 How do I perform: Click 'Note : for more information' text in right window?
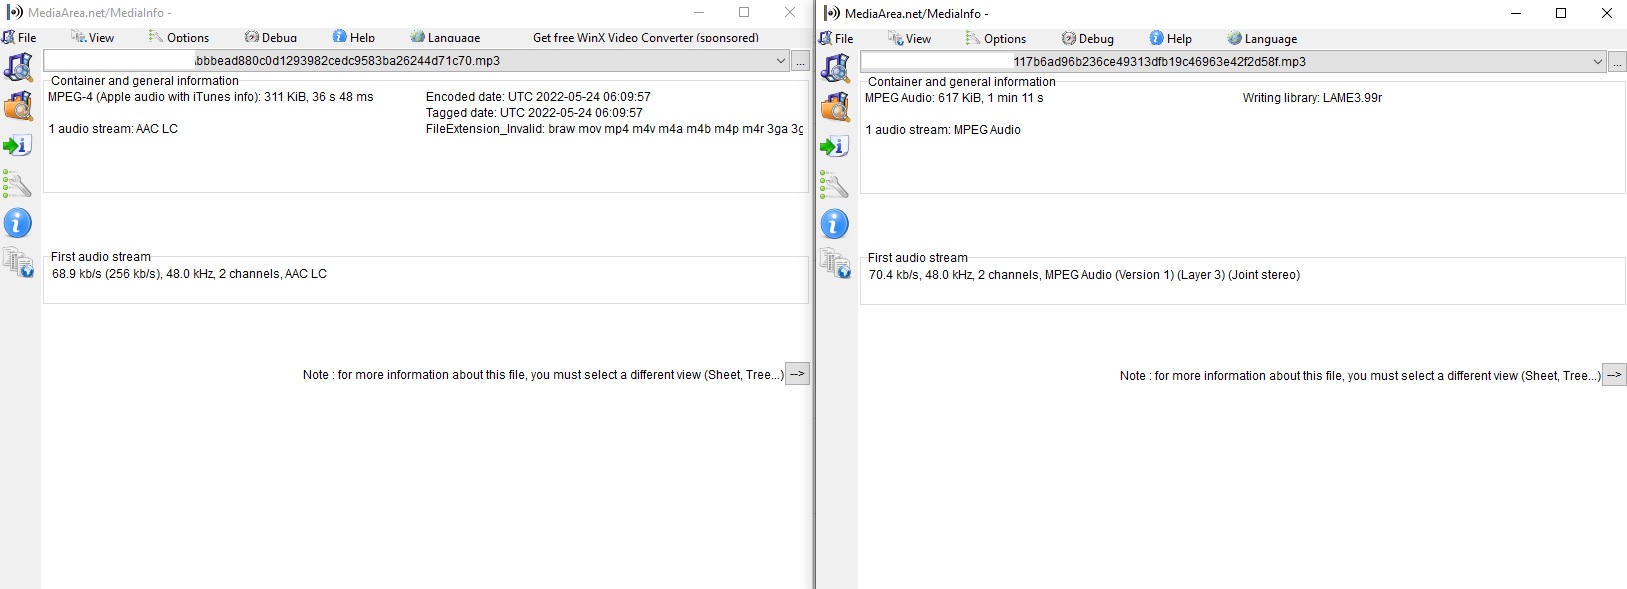(1360, 376)
